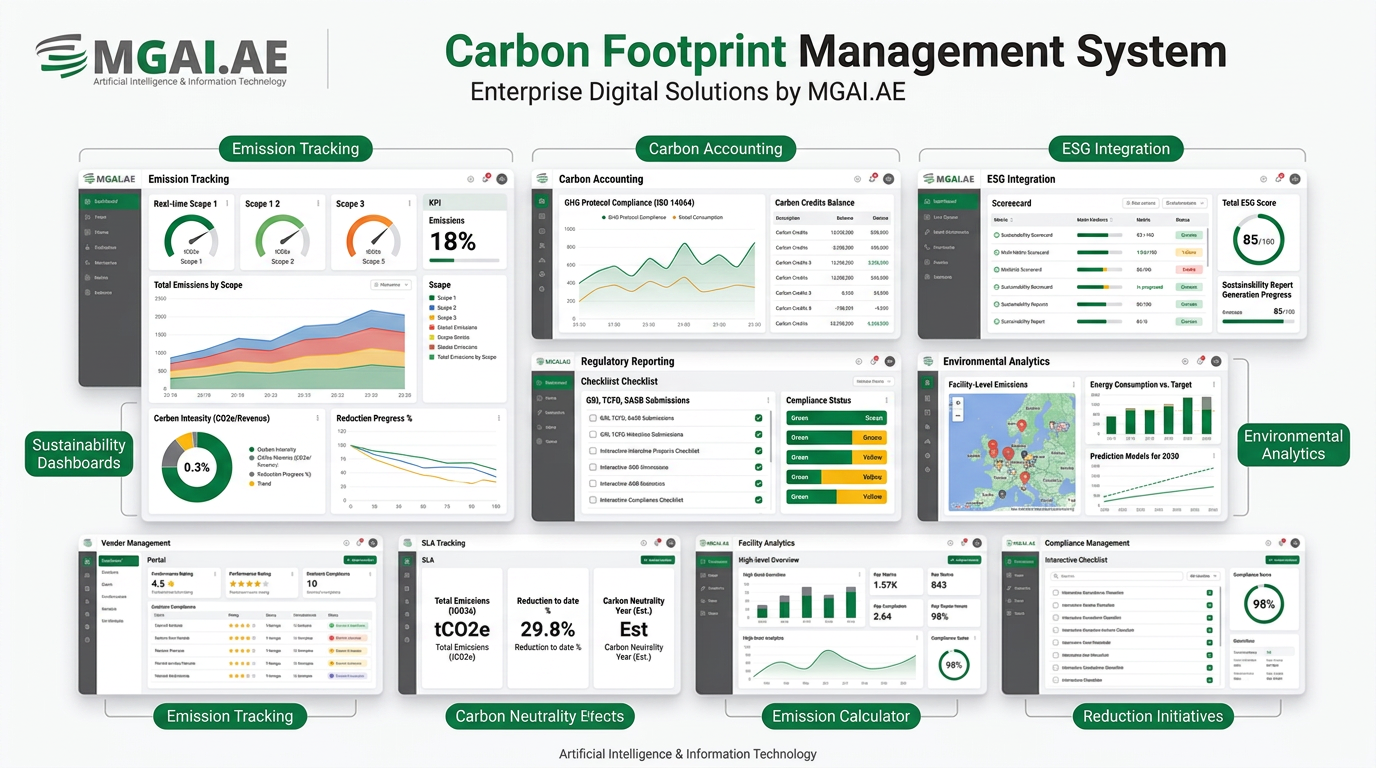Open options menu on Scope 3 gauge card
The height and width of the screenshot is (768, 1376).
point(409,203)
